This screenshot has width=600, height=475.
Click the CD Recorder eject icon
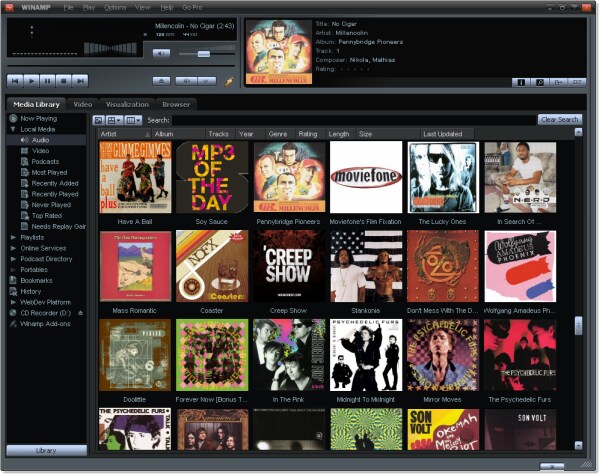coord(81,313)
